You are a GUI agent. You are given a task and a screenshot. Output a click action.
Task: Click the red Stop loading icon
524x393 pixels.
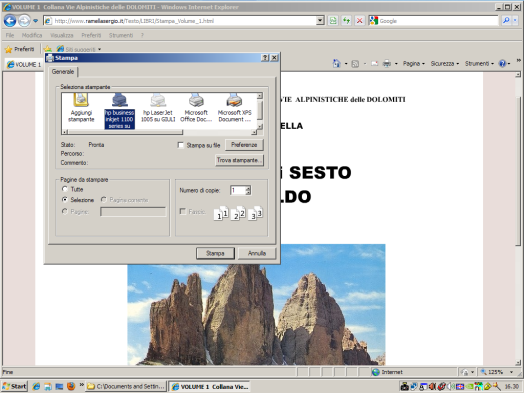(x=359, y=21)
